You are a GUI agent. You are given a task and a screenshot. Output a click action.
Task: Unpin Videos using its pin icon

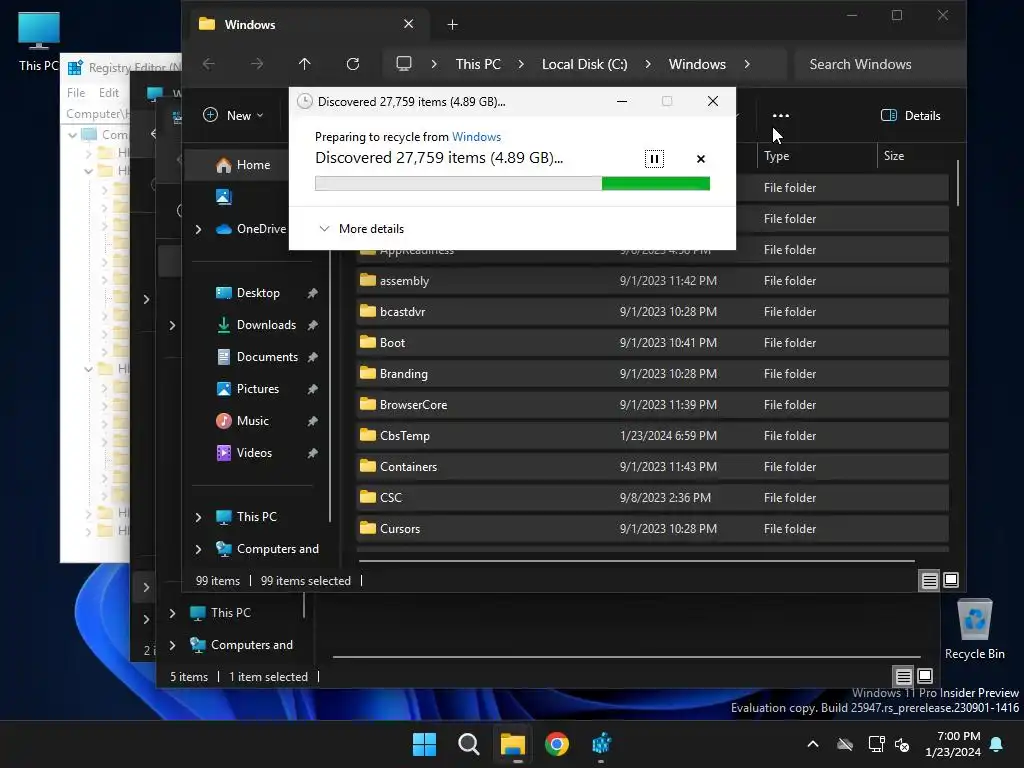tap(313, 453)
